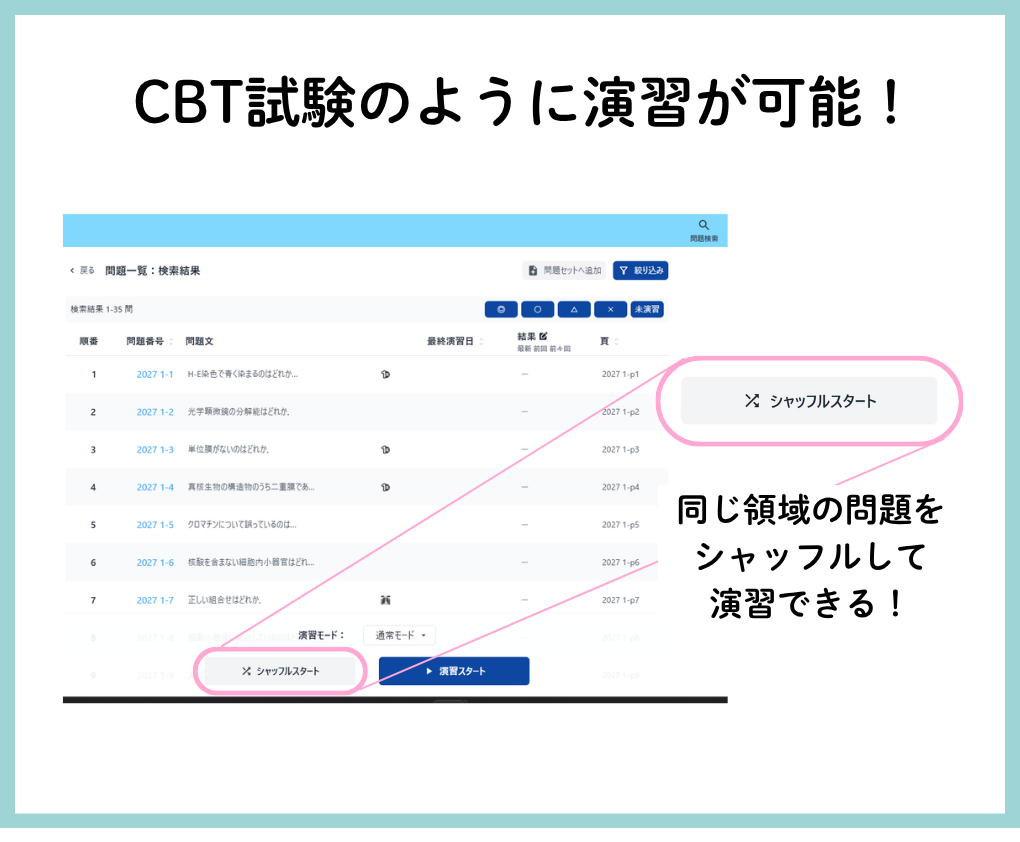This screenshot has width=1020, height=842.
Task: Click the image icon on question row 3
Action: (x=385, y=450)
